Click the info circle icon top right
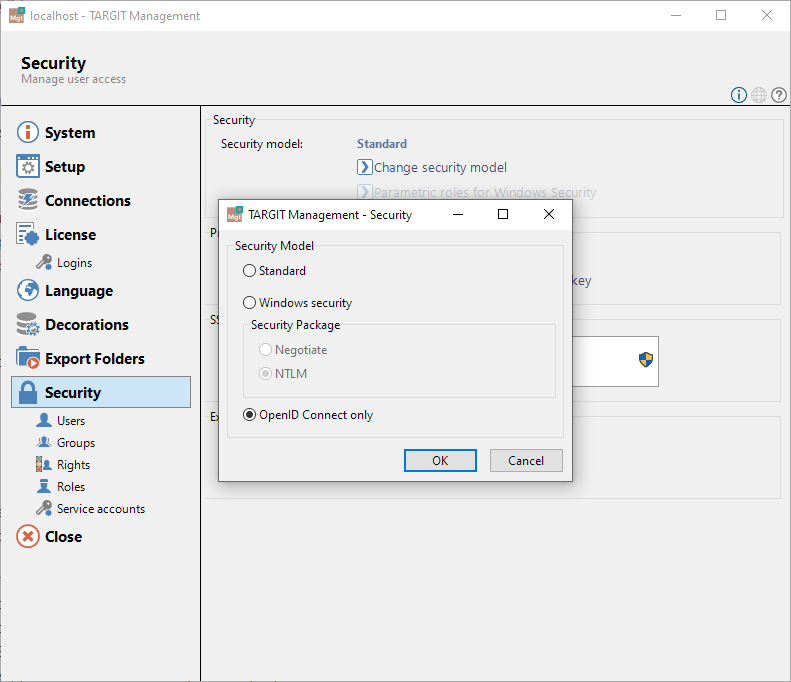This screenshot has height=682, width=791. click(x=739, y=95)
